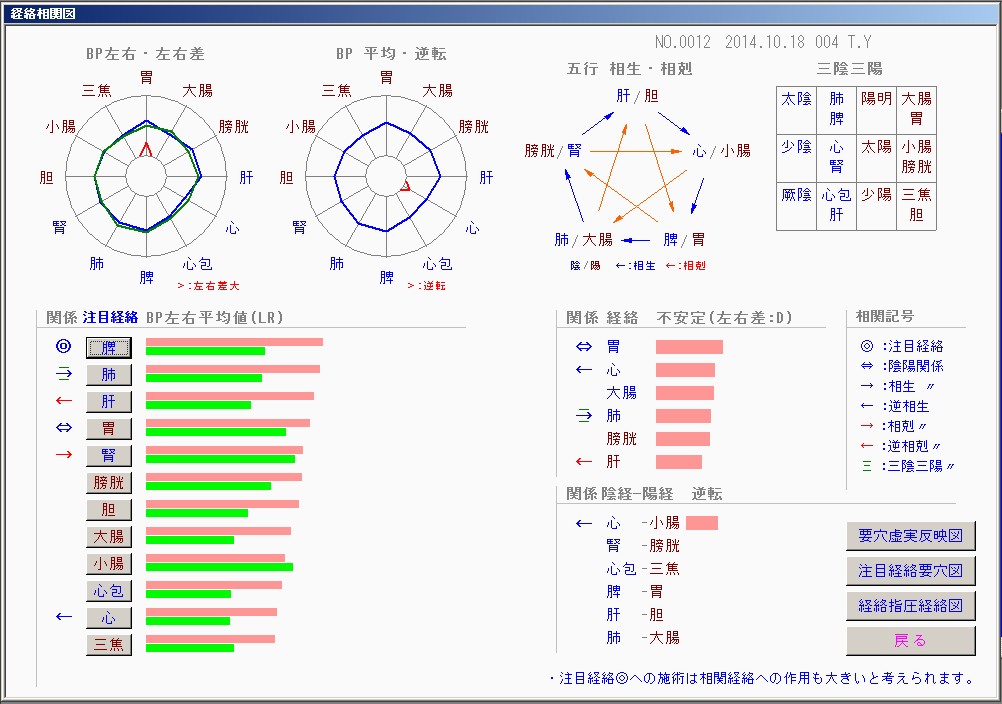The image size is (1002, 704).
Task: Open 要穴虚実反映図 view
Action: pyautogui.click(x=910, y=536)
